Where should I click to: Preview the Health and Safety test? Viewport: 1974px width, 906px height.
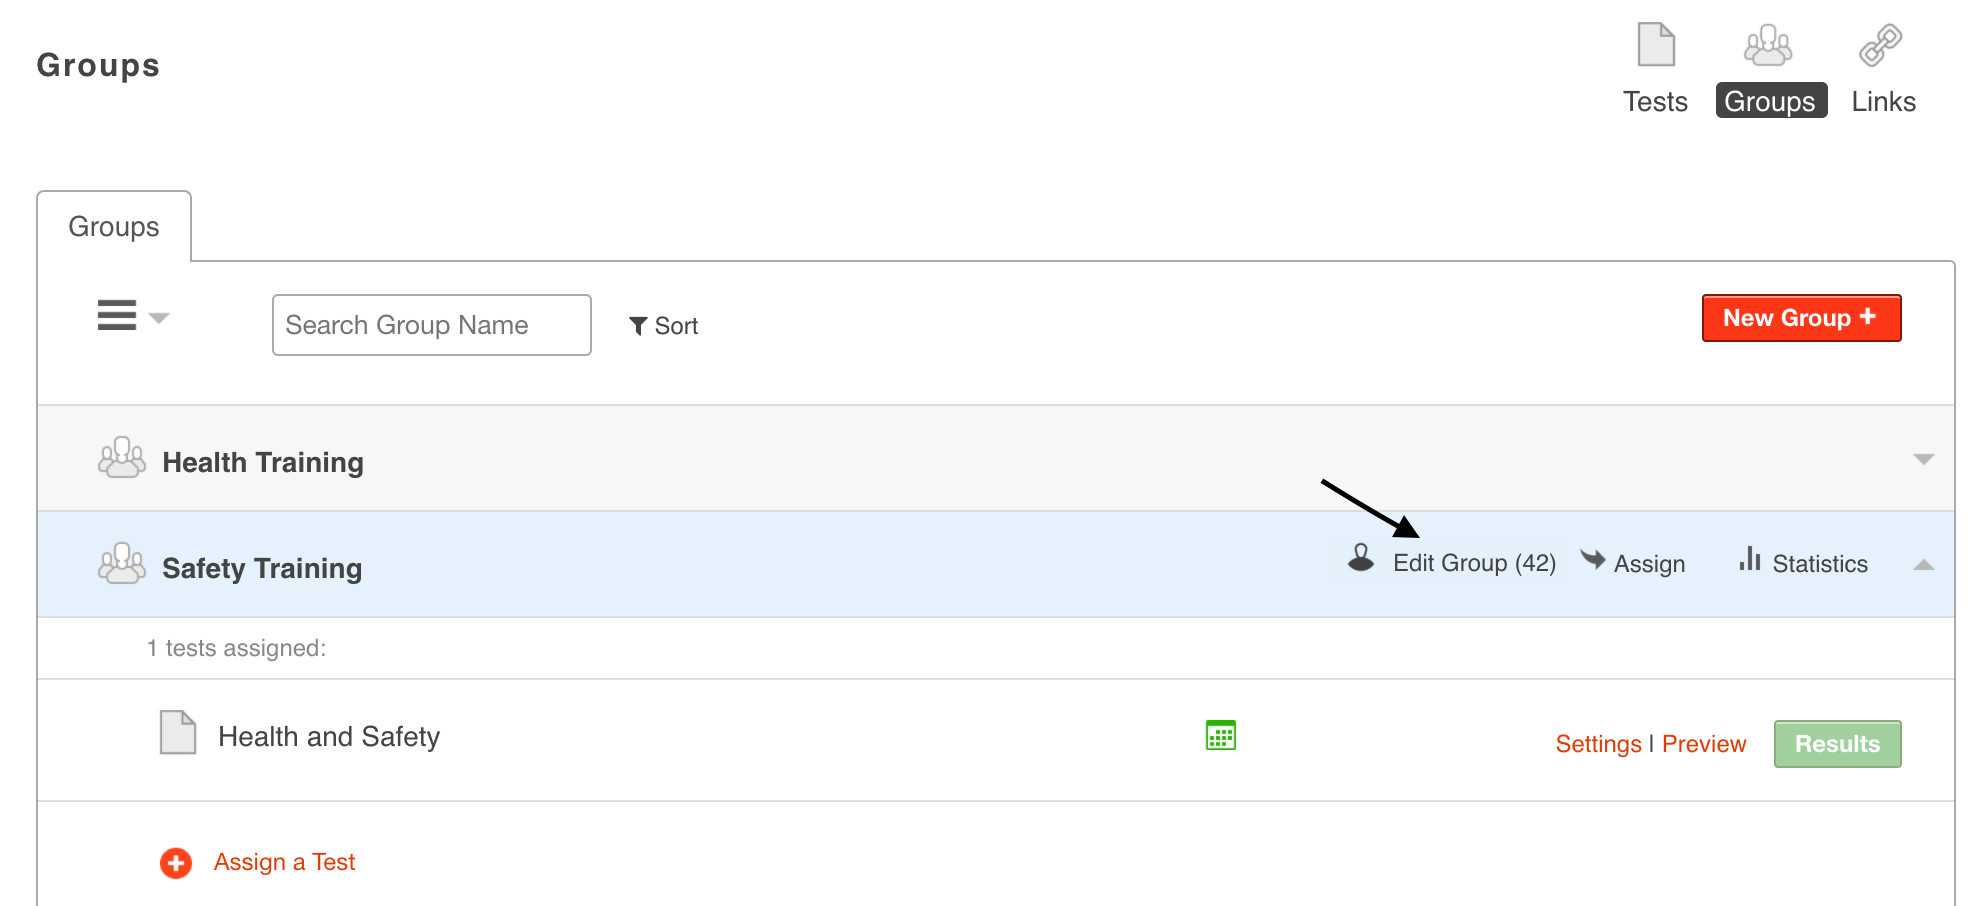point(1704,744)
